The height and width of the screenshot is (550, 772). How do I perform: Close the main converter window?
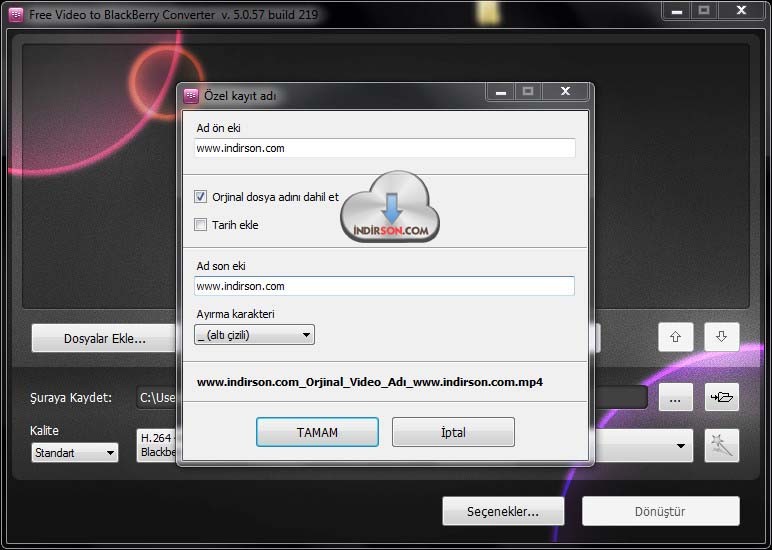[x=741, y=10]
